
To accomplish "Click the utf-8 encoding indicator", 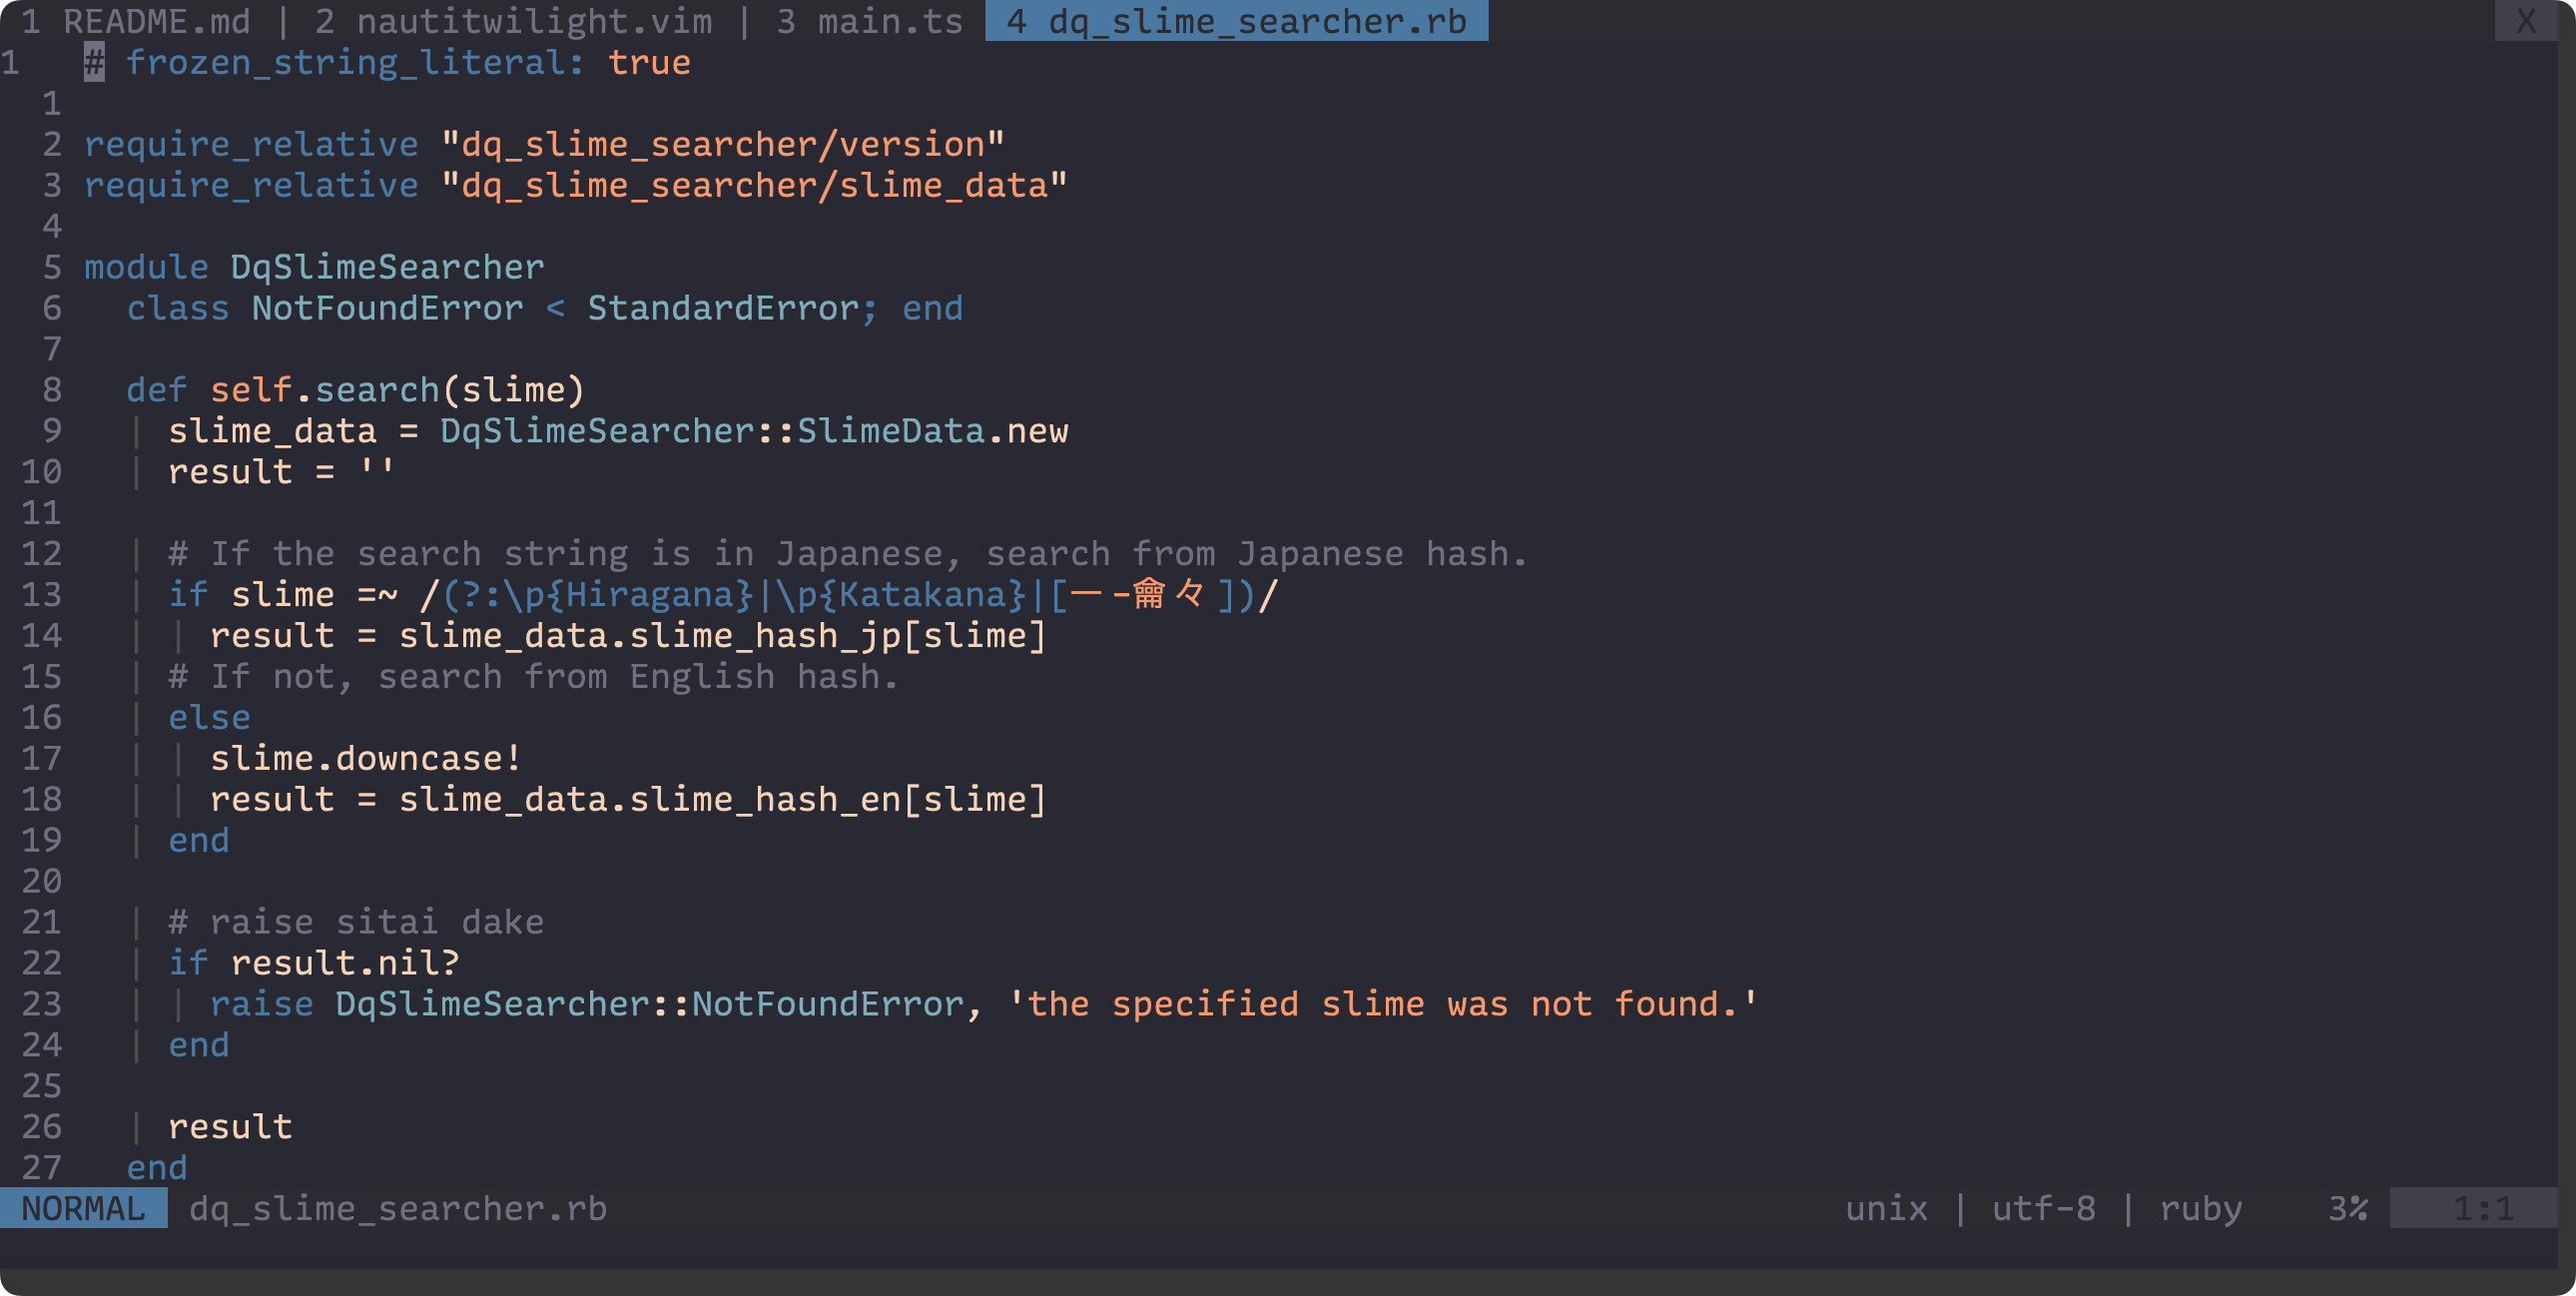I will (x=2043, y=1208).
